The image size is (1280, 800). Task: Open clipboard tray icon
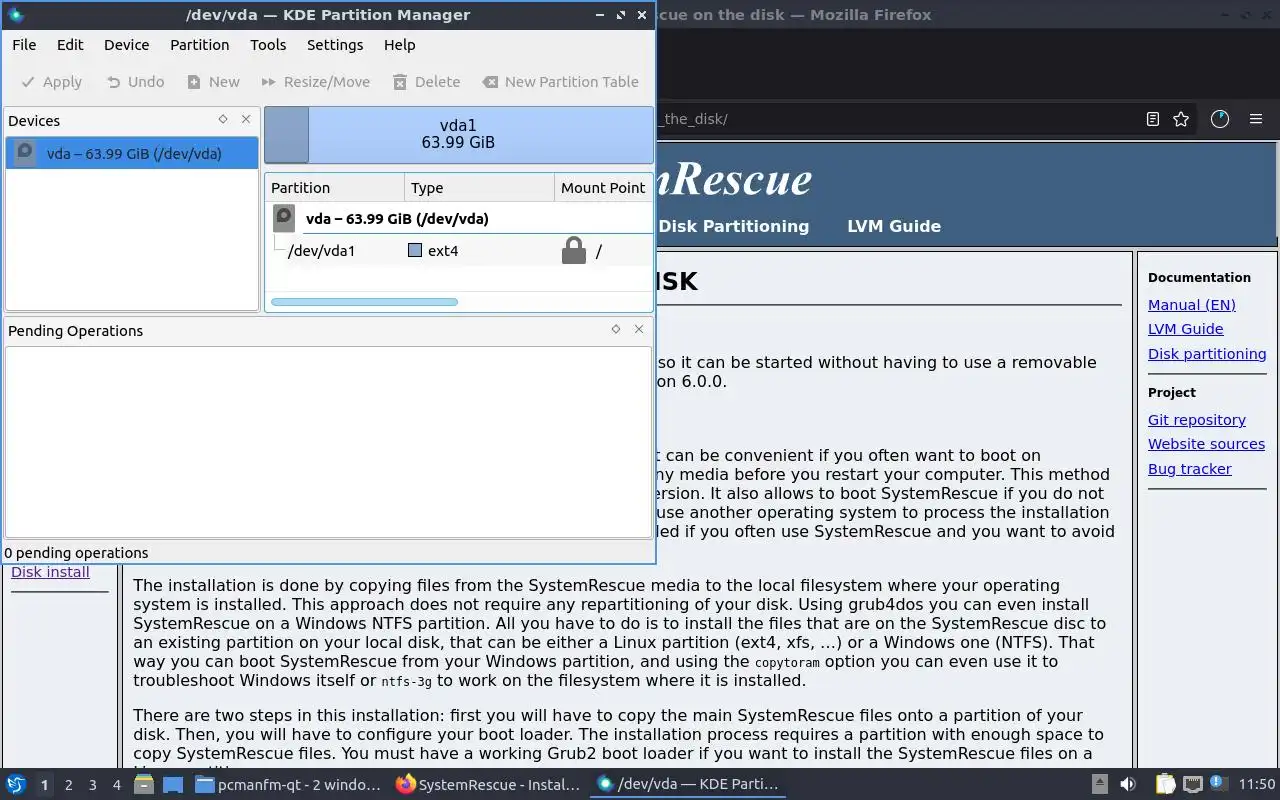coord(1165,784)
